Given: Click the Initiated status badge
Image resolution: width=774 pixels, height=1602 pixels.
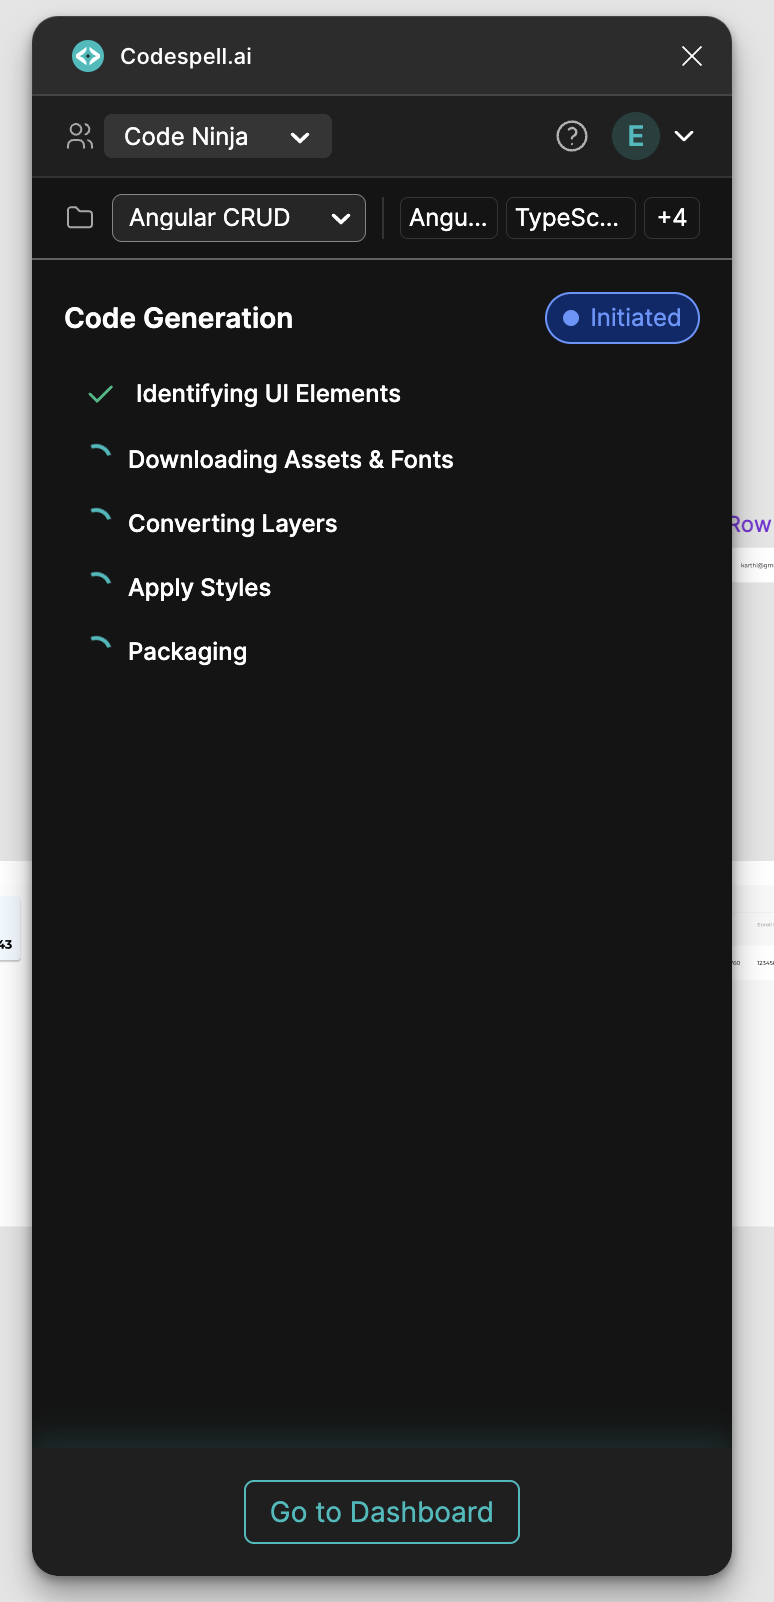Looking at the screenshot, I should (x=622, y=318).
